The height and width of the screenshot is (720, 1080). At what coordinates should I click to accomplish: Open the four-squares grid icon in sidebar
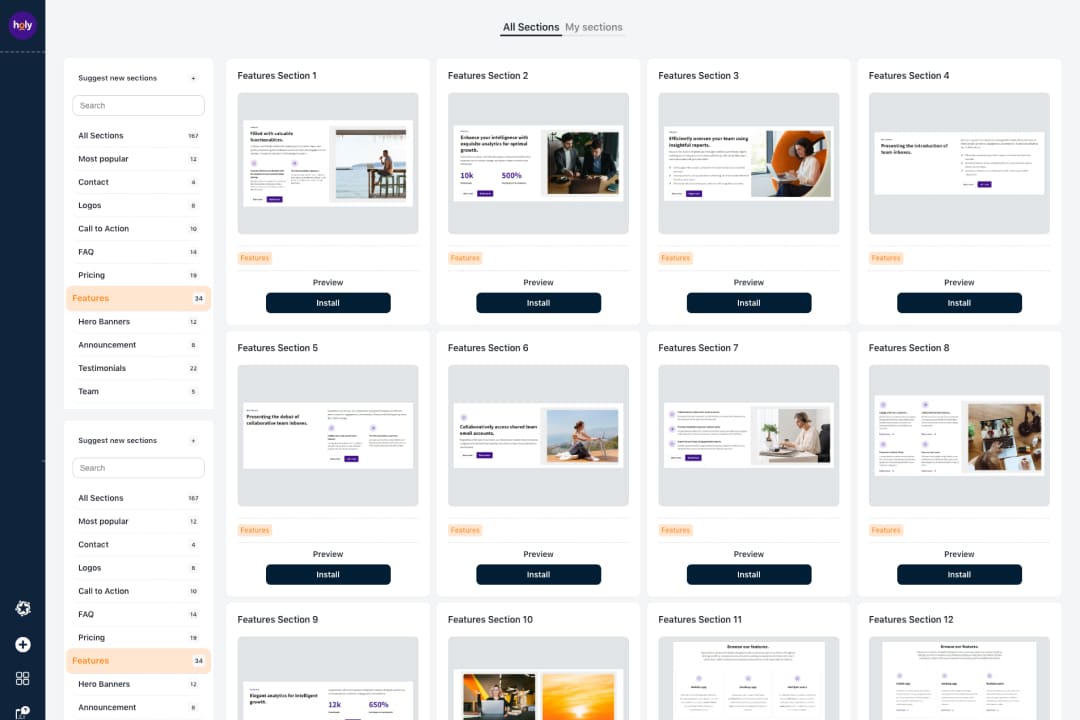tap(23, 679)
